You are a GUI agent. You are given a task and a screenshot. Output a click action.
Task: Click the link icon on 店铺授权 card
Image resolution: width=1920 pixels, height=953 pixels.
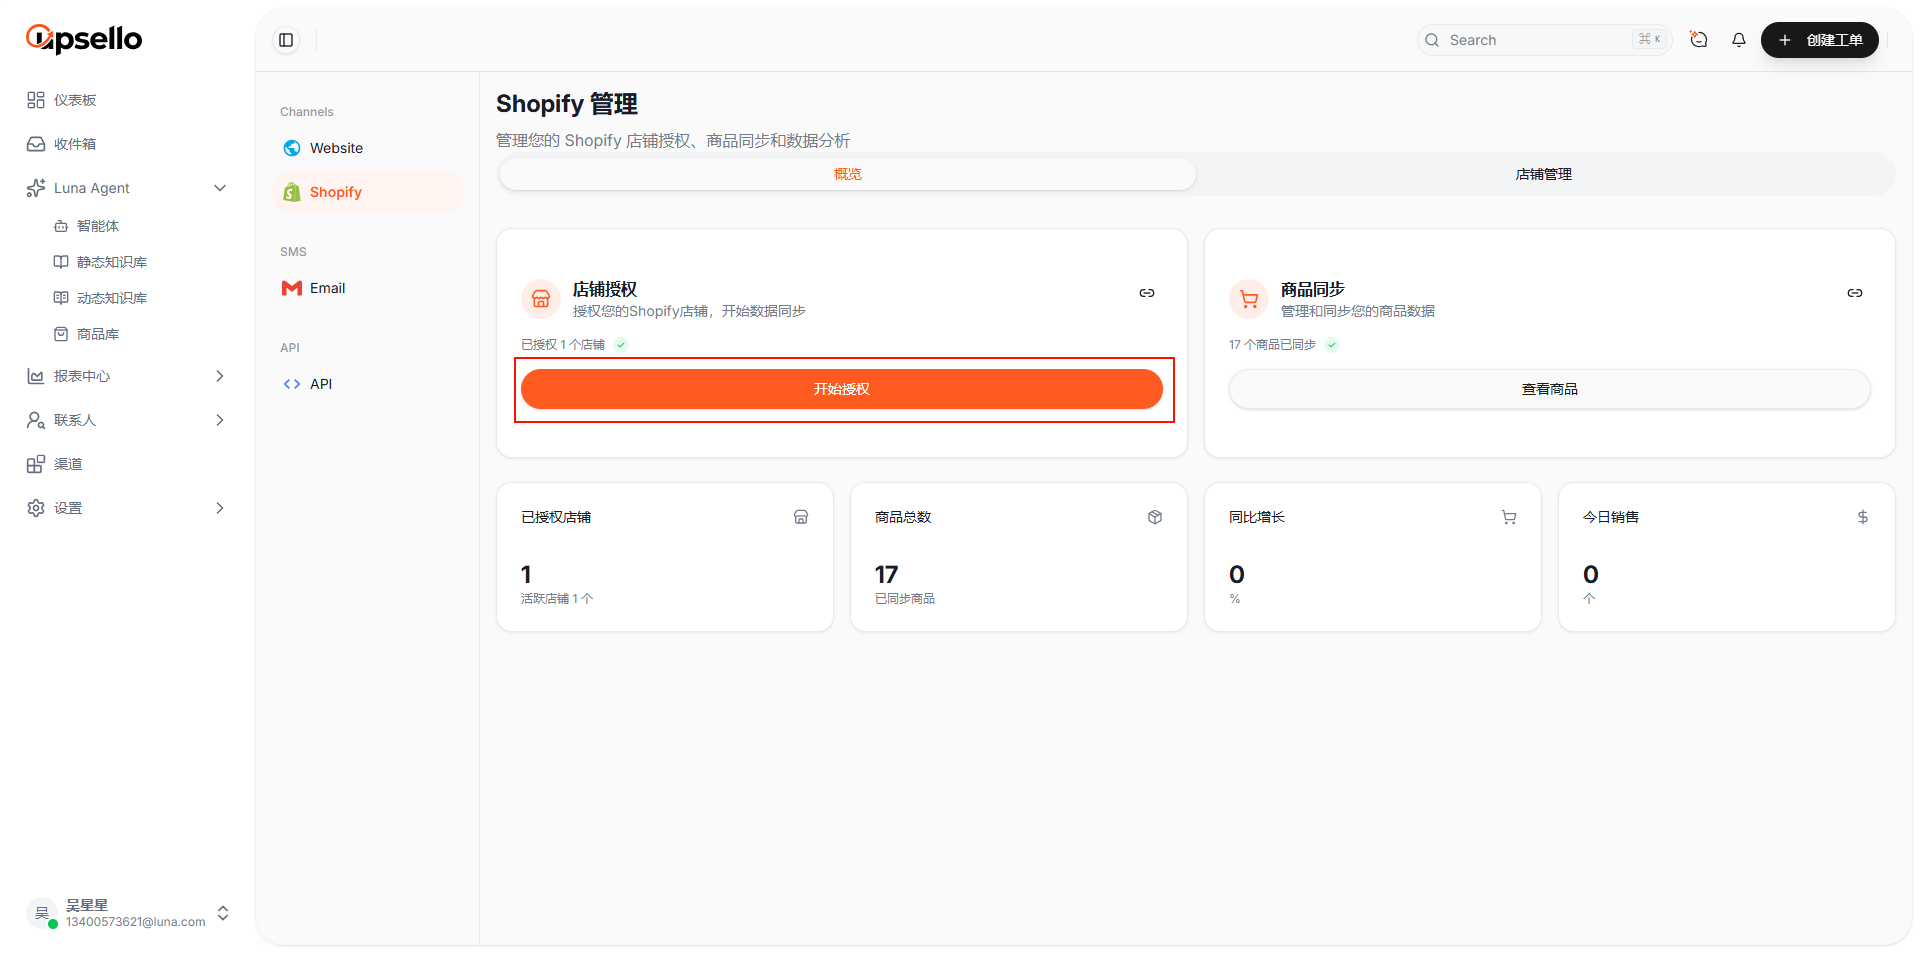pyautogui.click(x=1147, y=293)
